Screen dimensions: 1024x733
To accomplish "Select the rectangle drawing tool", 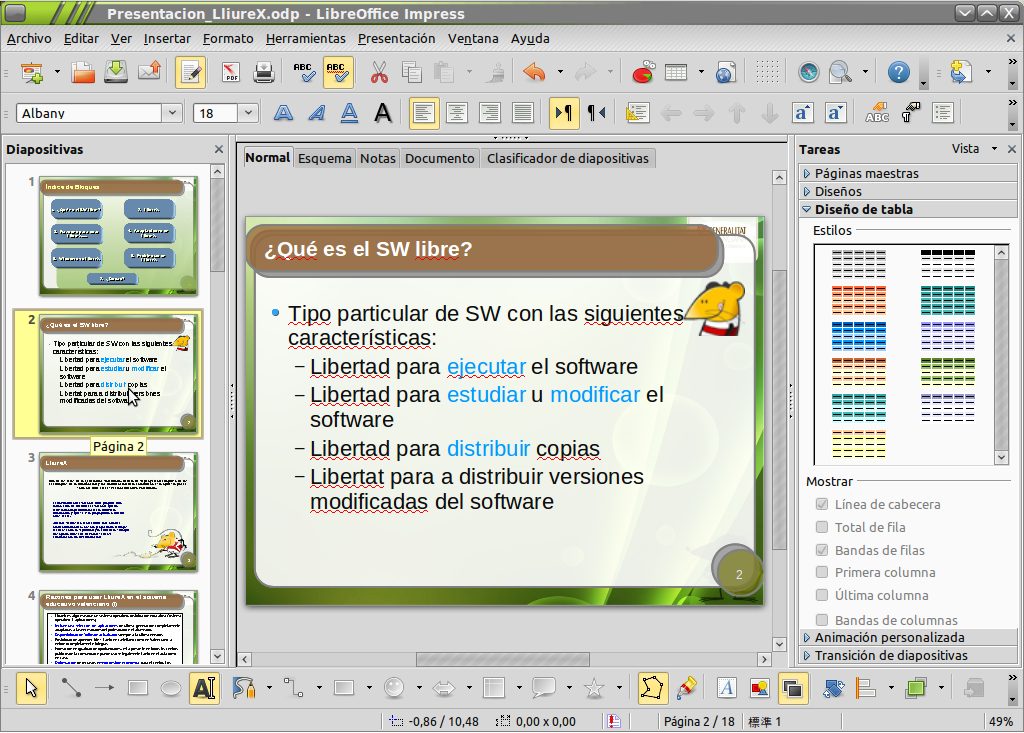I will 136,688.
